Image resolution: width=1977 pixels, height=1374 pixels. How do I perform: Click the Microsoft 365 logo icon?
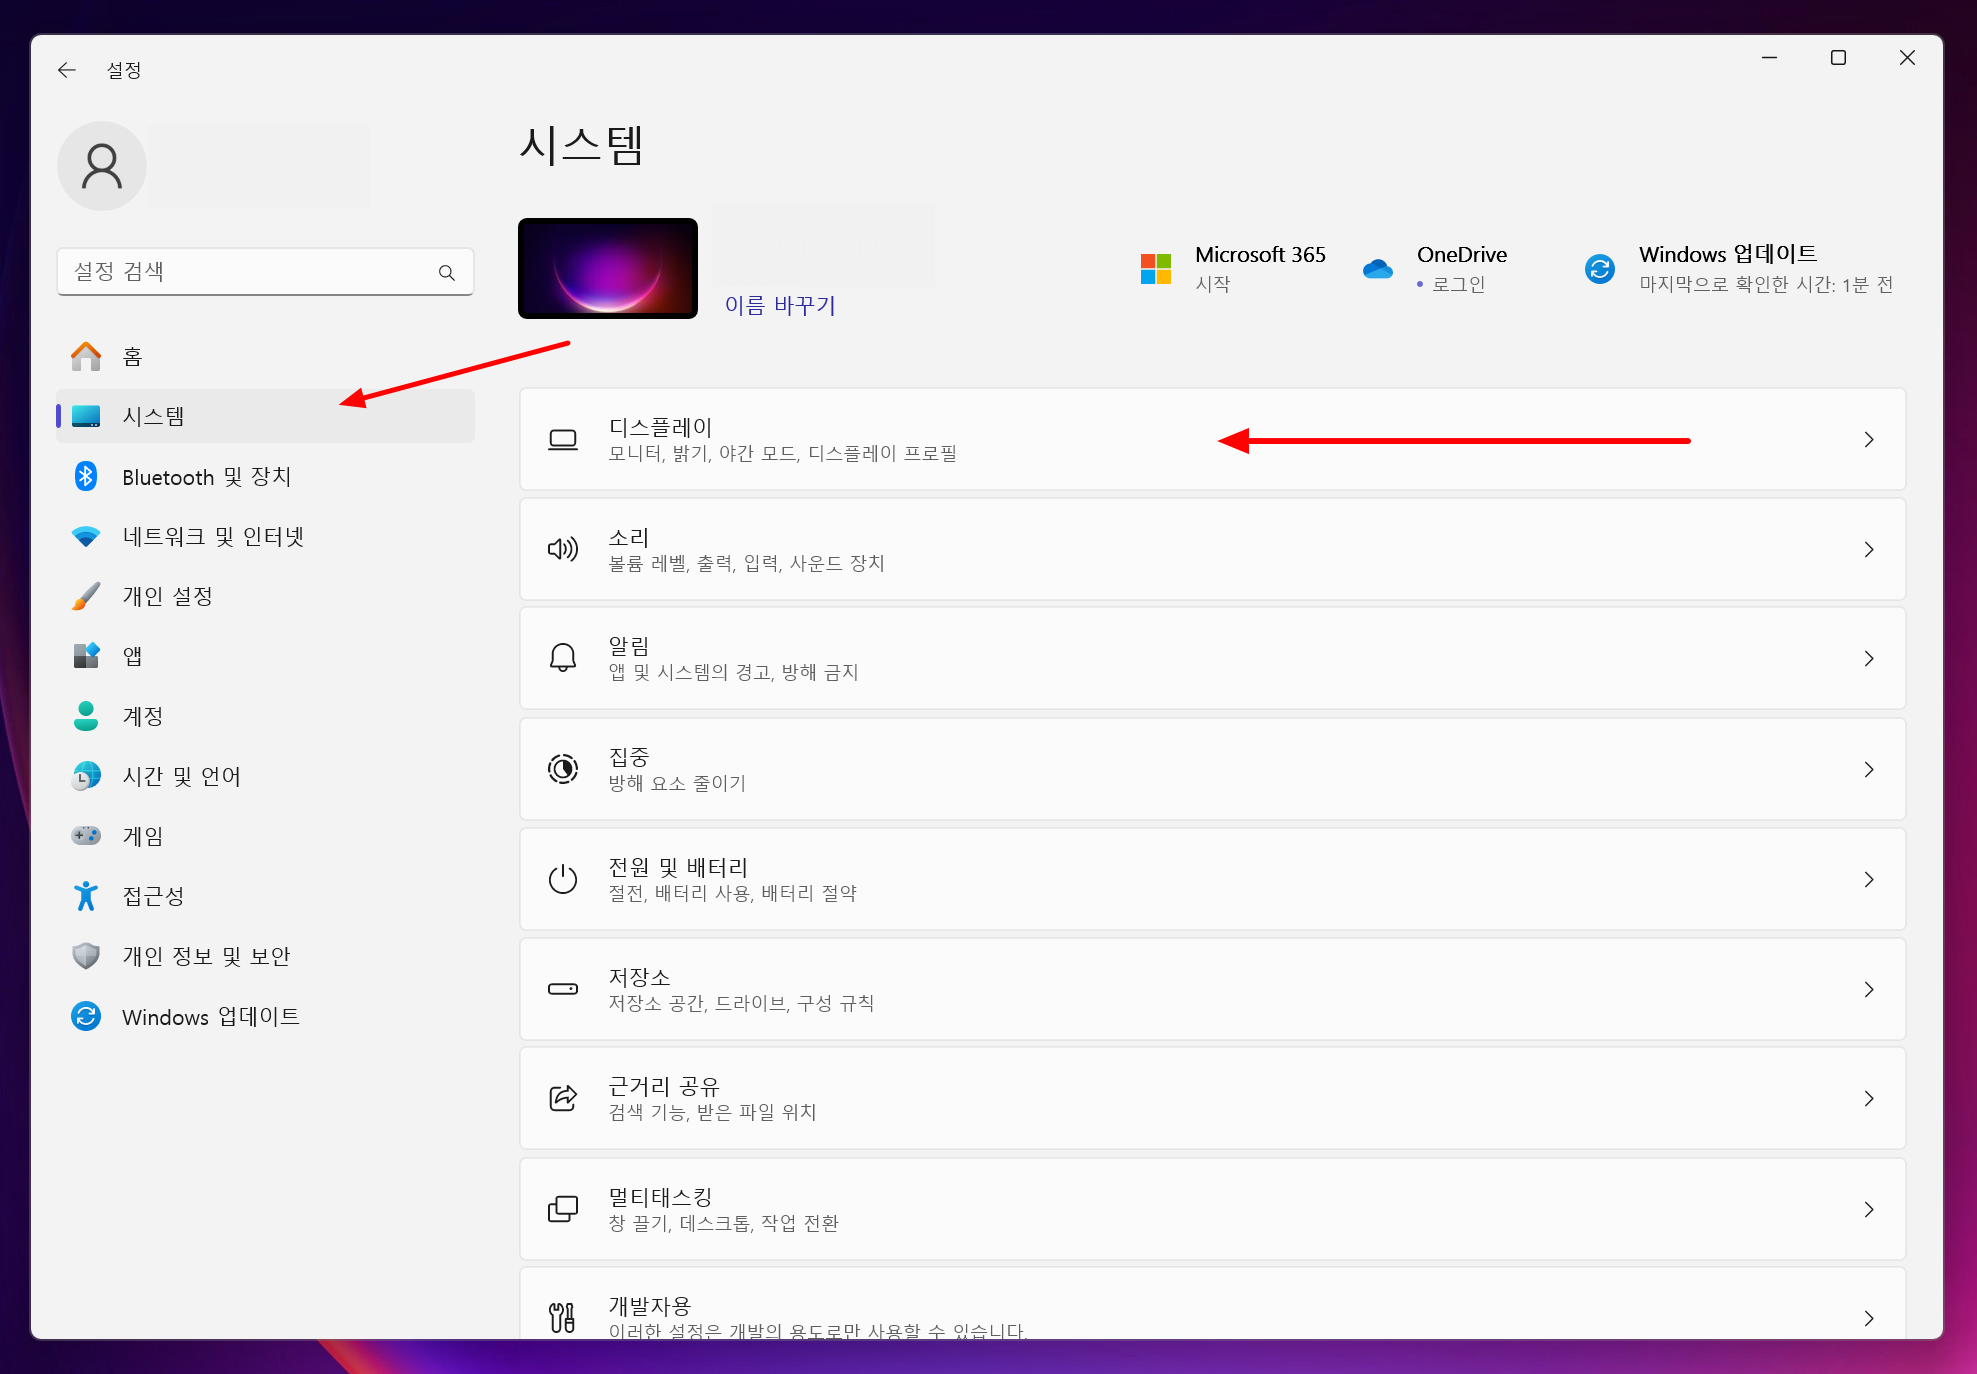coord(1155,269)
